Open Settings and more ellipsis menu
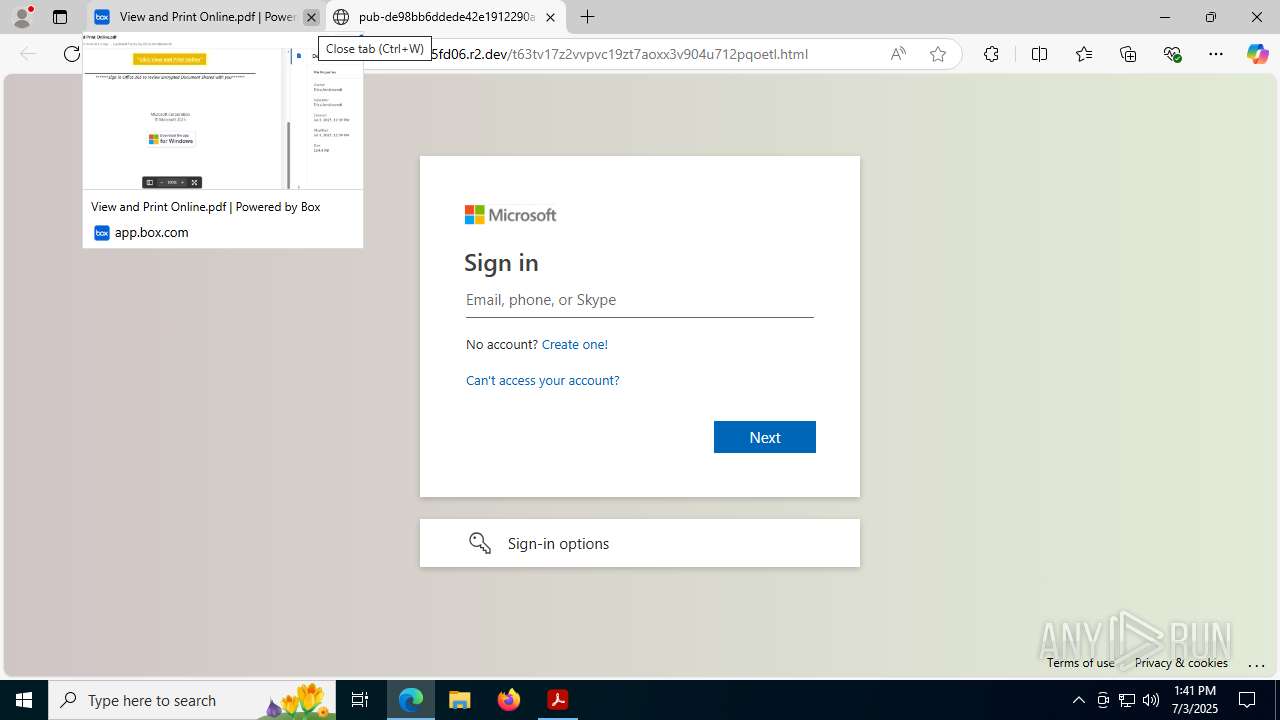Viewport: 1280px width, 720px height. pyautogui.click(x=1216, y=54)
